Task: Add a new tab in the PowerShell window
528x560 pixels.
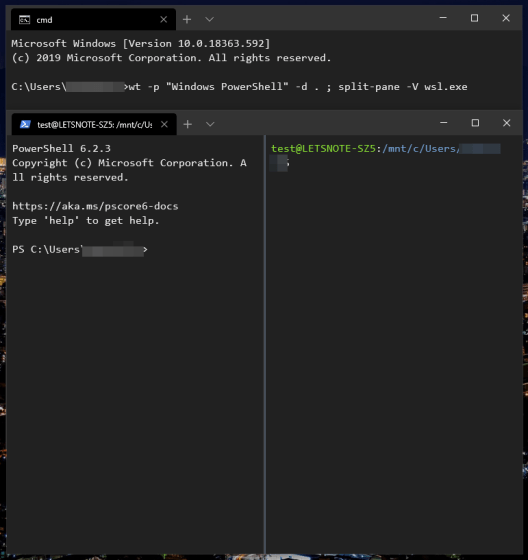Action: tap(188, 124)
